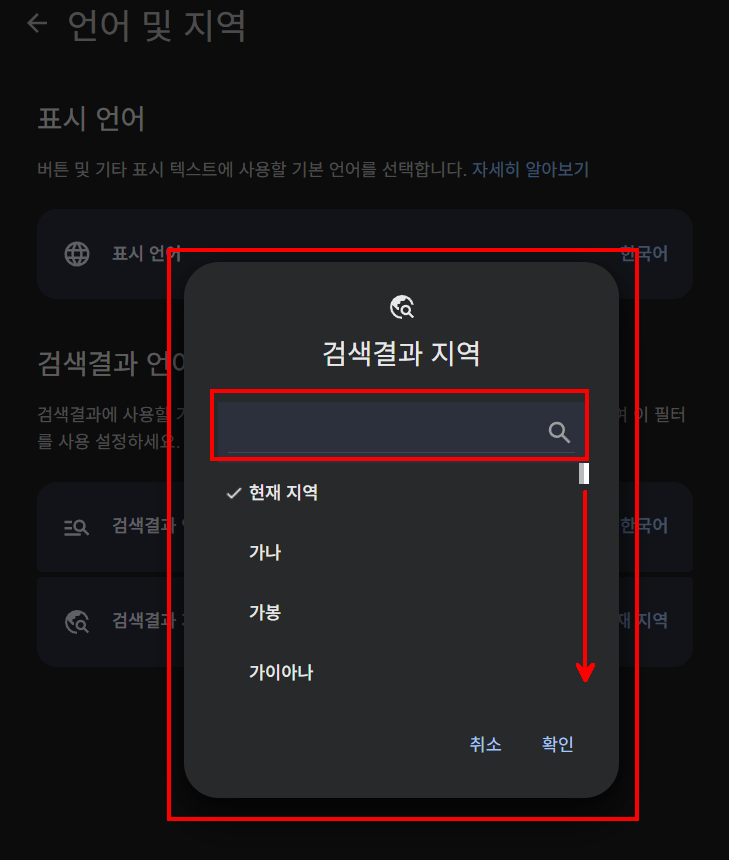The image size is (729, 860).
Task: Open the 자세히 알아보기 link
Action: pos(530,169)
